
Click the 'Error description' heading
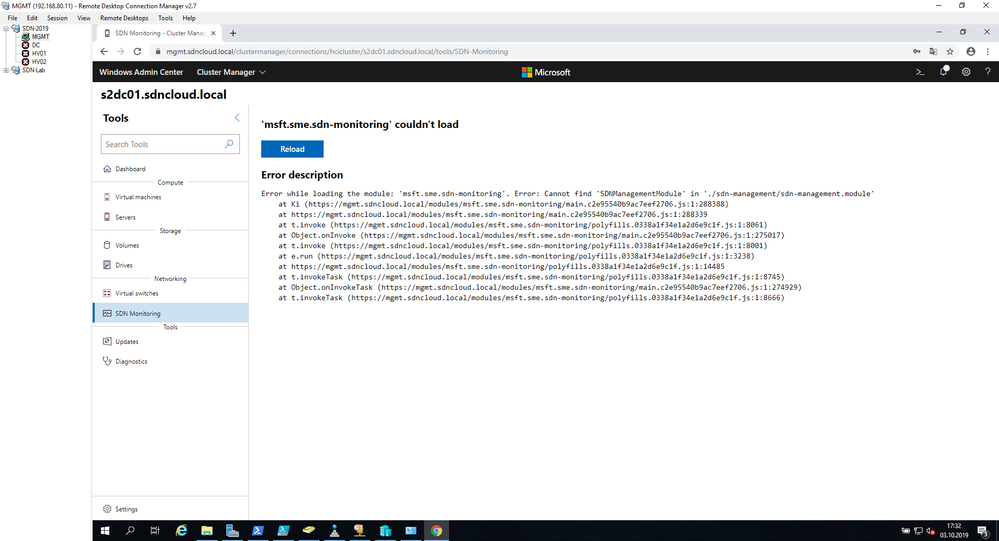(x=302, y=175)
